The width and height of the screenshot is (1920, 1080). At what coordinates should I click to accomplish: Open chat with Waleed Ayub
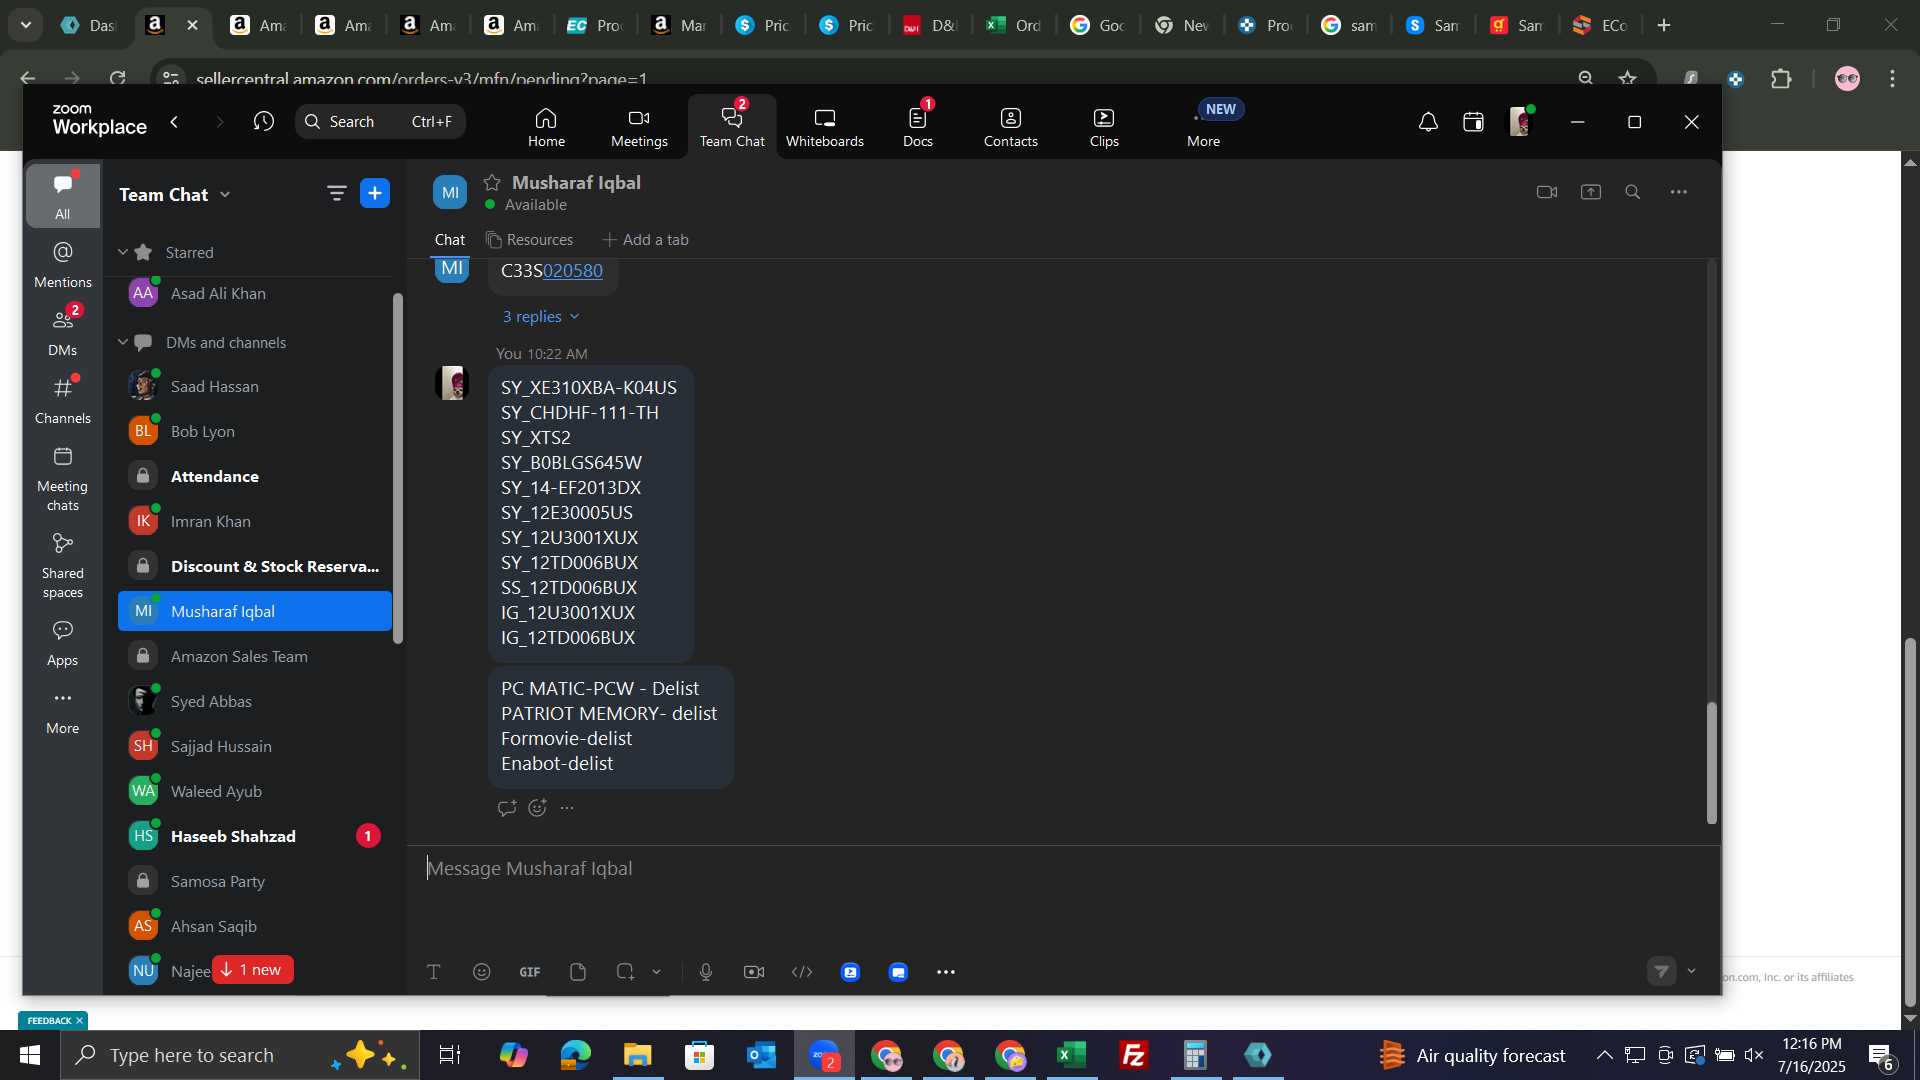click(255, 792)
